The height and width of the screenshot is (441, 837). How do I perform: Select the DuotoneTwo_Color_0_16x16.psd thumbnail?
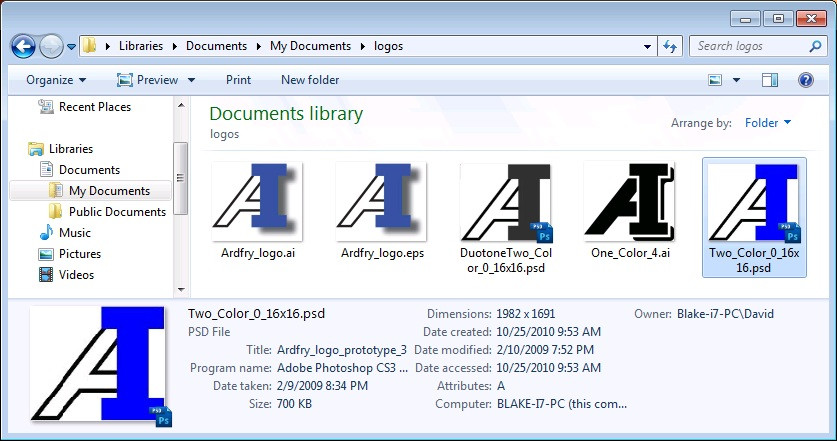point(506,203)
